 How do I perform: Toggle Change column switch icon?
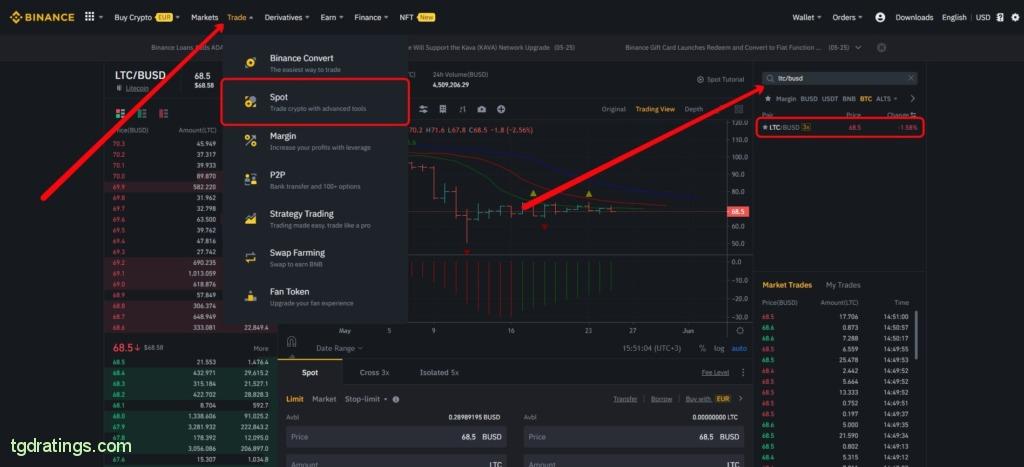click(x=914, y=115)
